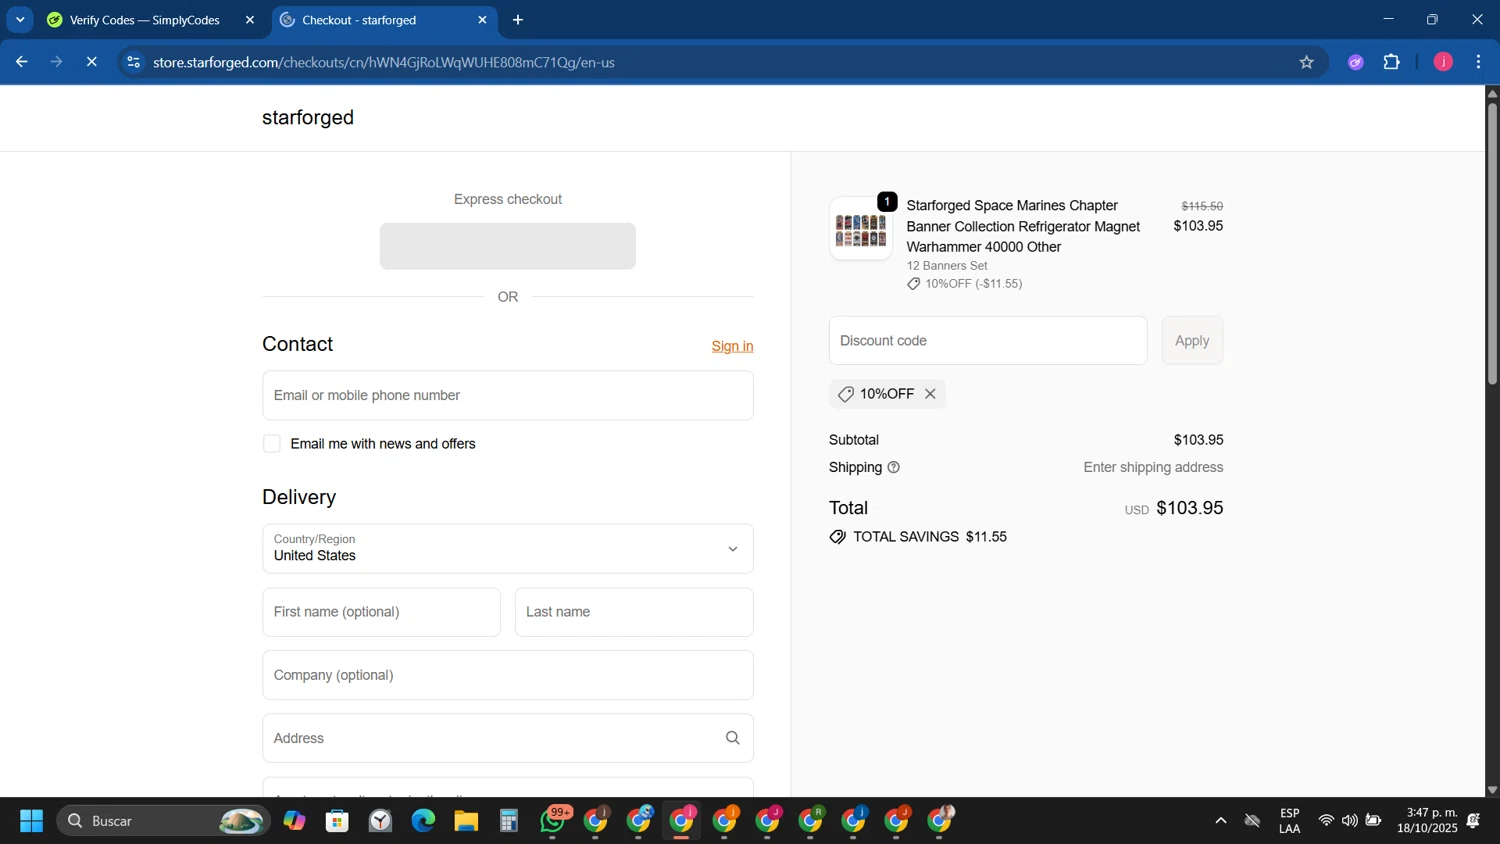Click the starforged store logo
The height and width of the screenshot is (844, 1500).
coord(308,117)
